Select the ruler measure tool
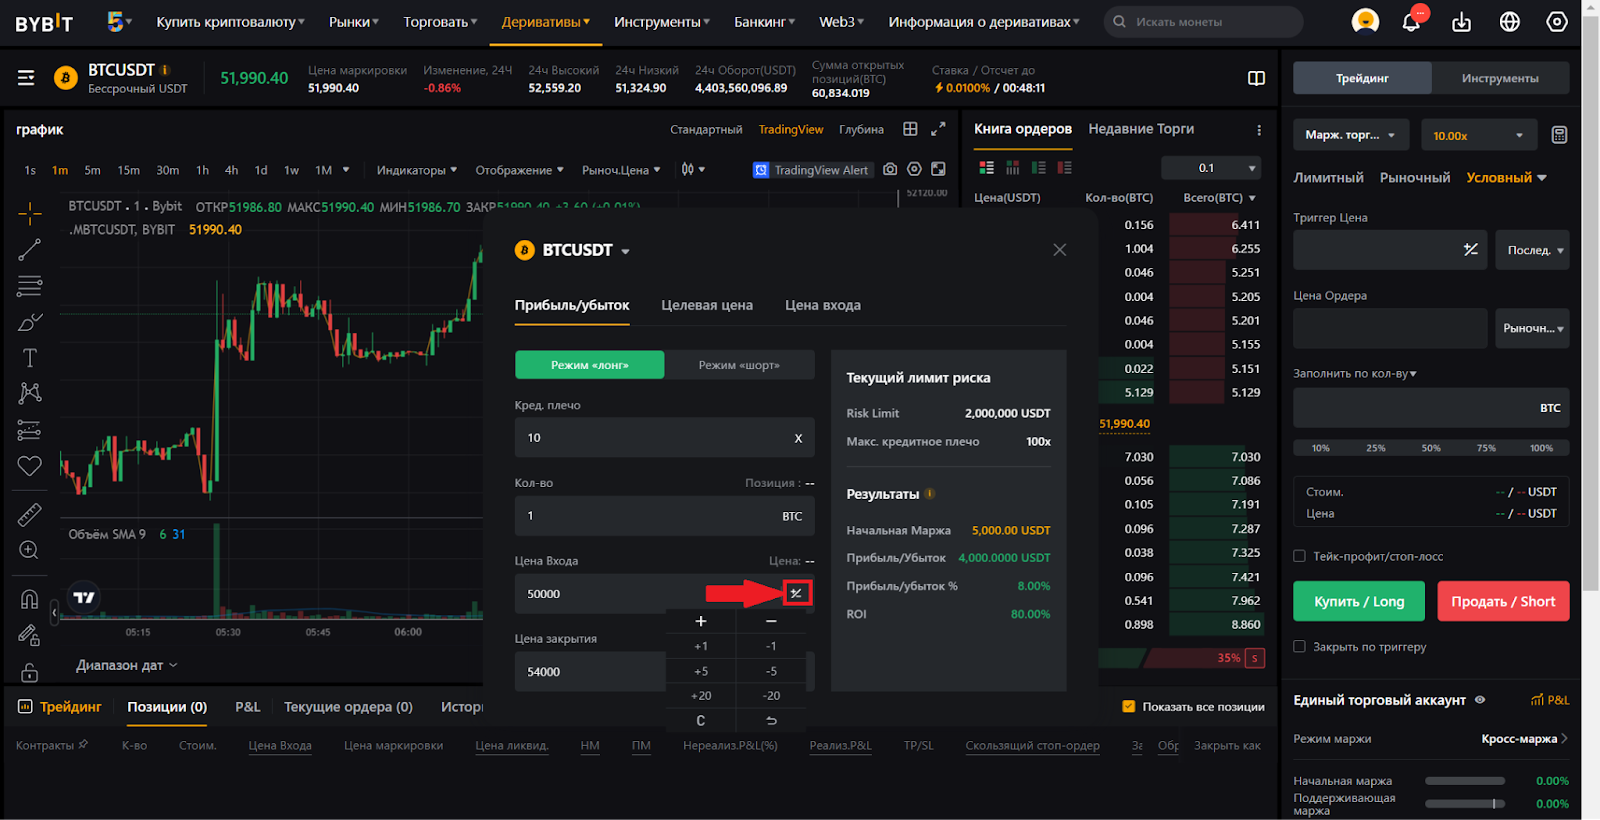This screenshot has height=820, width=1600. tap(30, 515)
